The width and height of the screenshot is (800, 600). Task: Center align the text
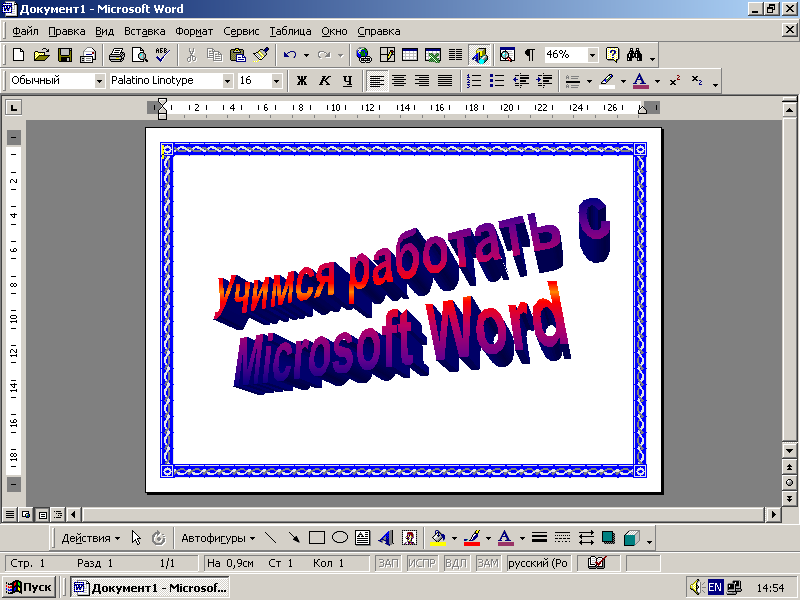click(399, 81)
